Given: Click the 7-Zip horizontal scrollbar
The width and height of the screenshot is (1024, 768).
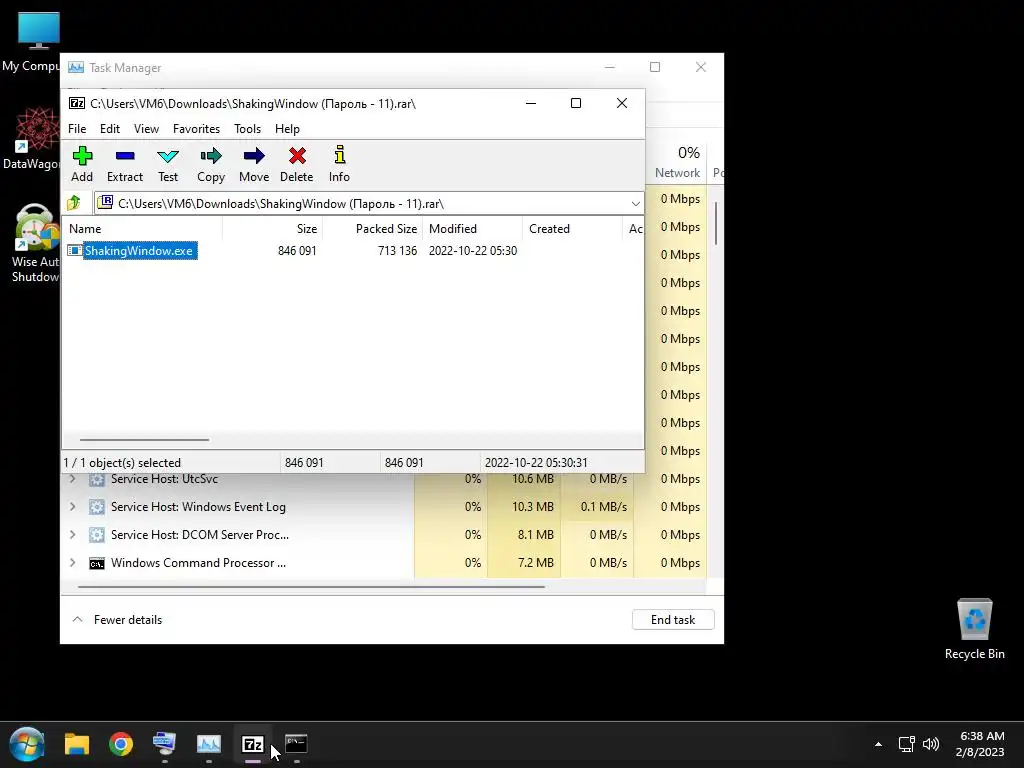Looking at the screenshot, I should (144, 440).
